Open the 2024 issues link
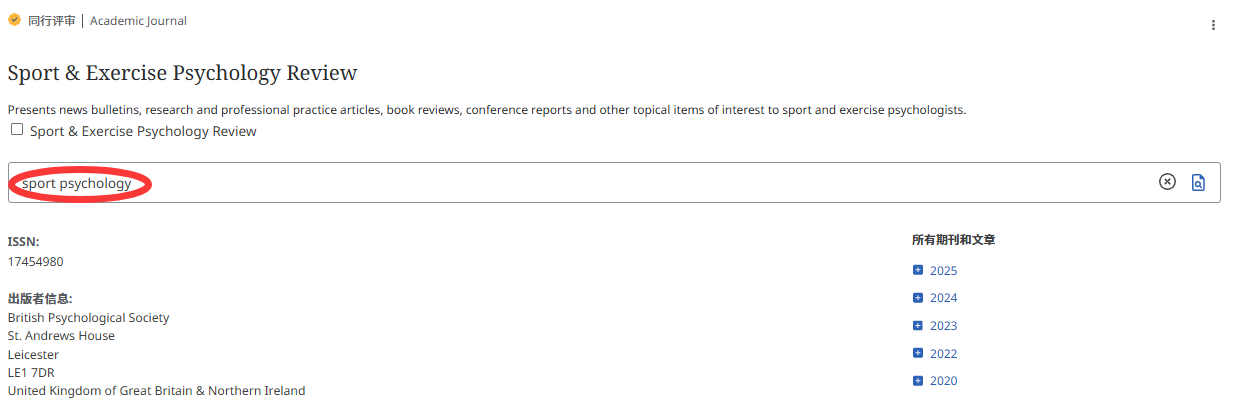This screenshot has height=401, width=1235. tap(943, 298)
